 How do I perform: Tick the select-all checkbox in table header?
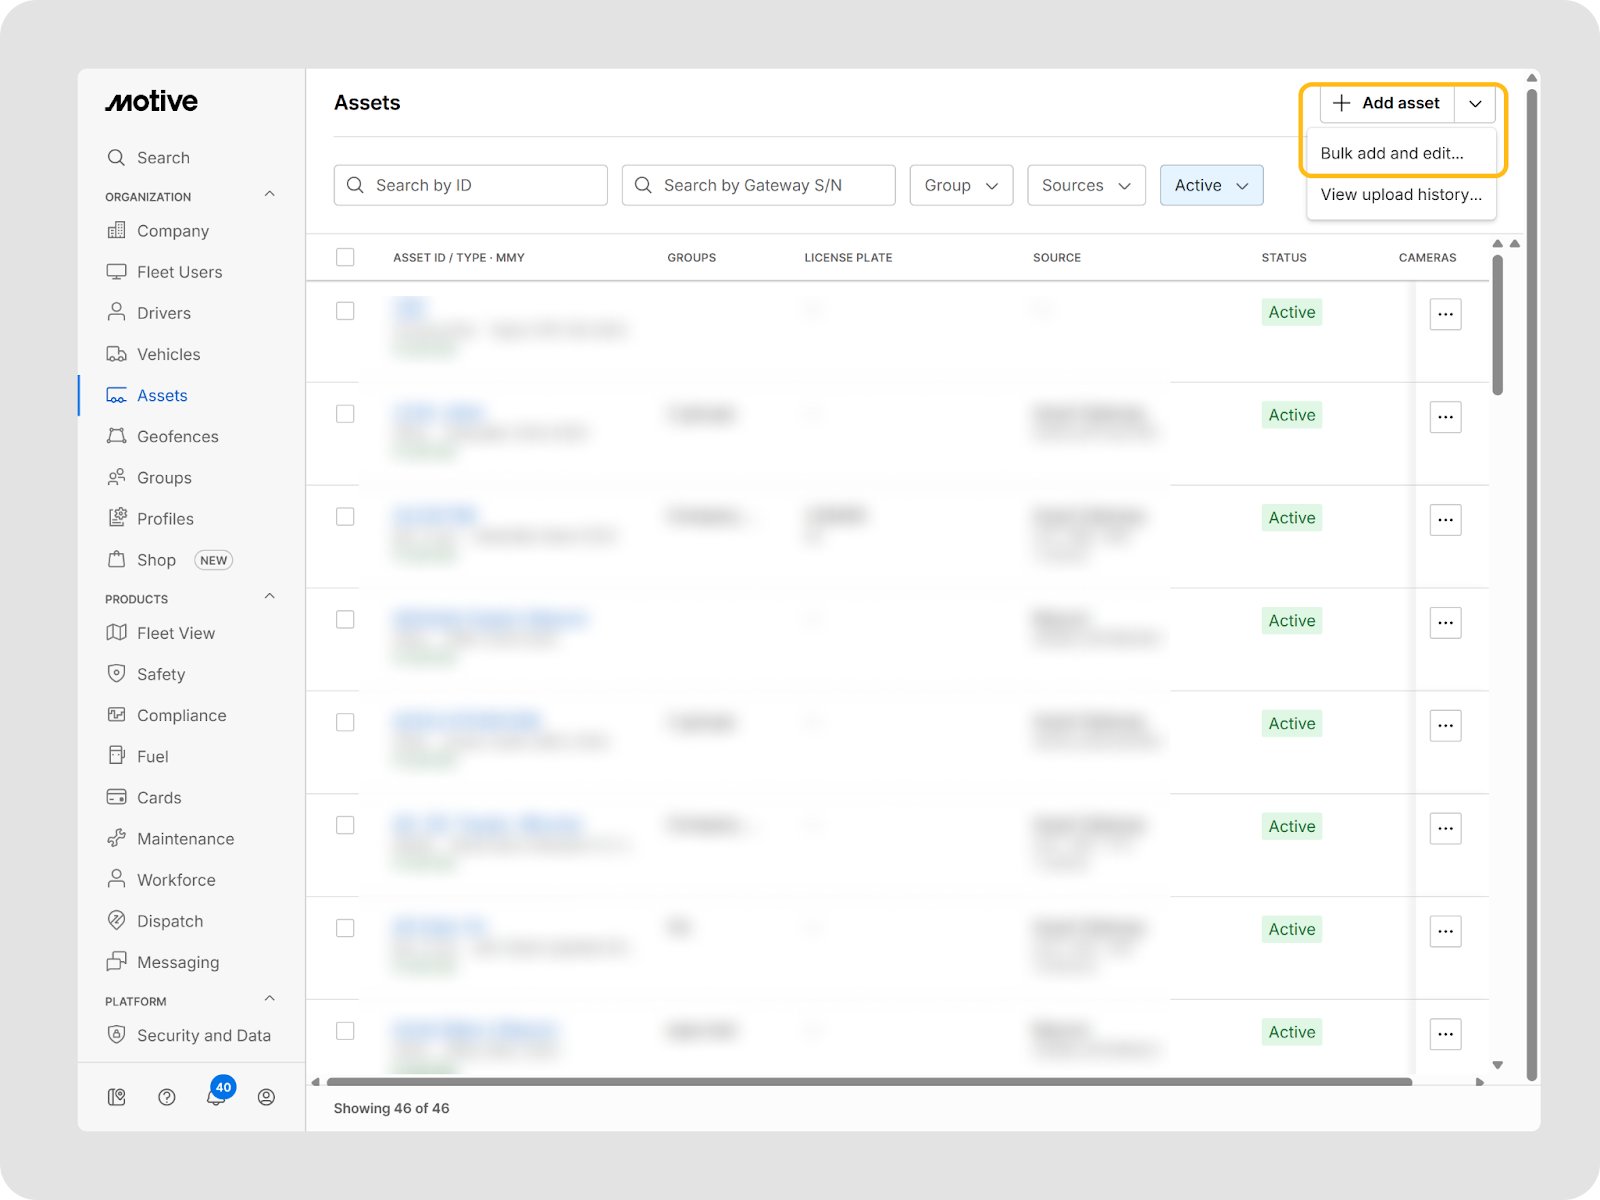[345, 257]
